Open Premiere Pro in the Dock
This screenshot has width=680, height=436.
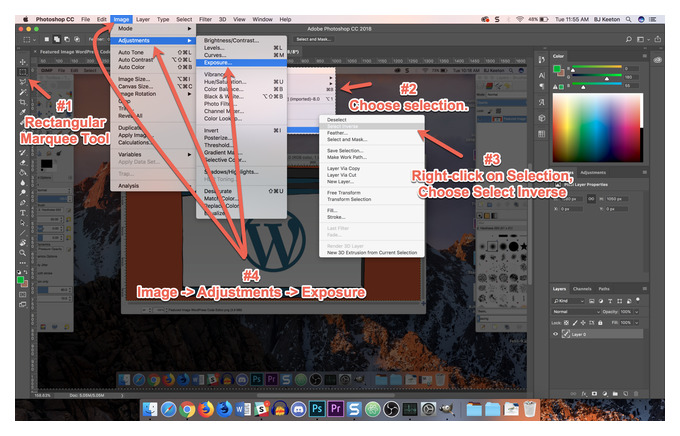click(x=336, y=409)
